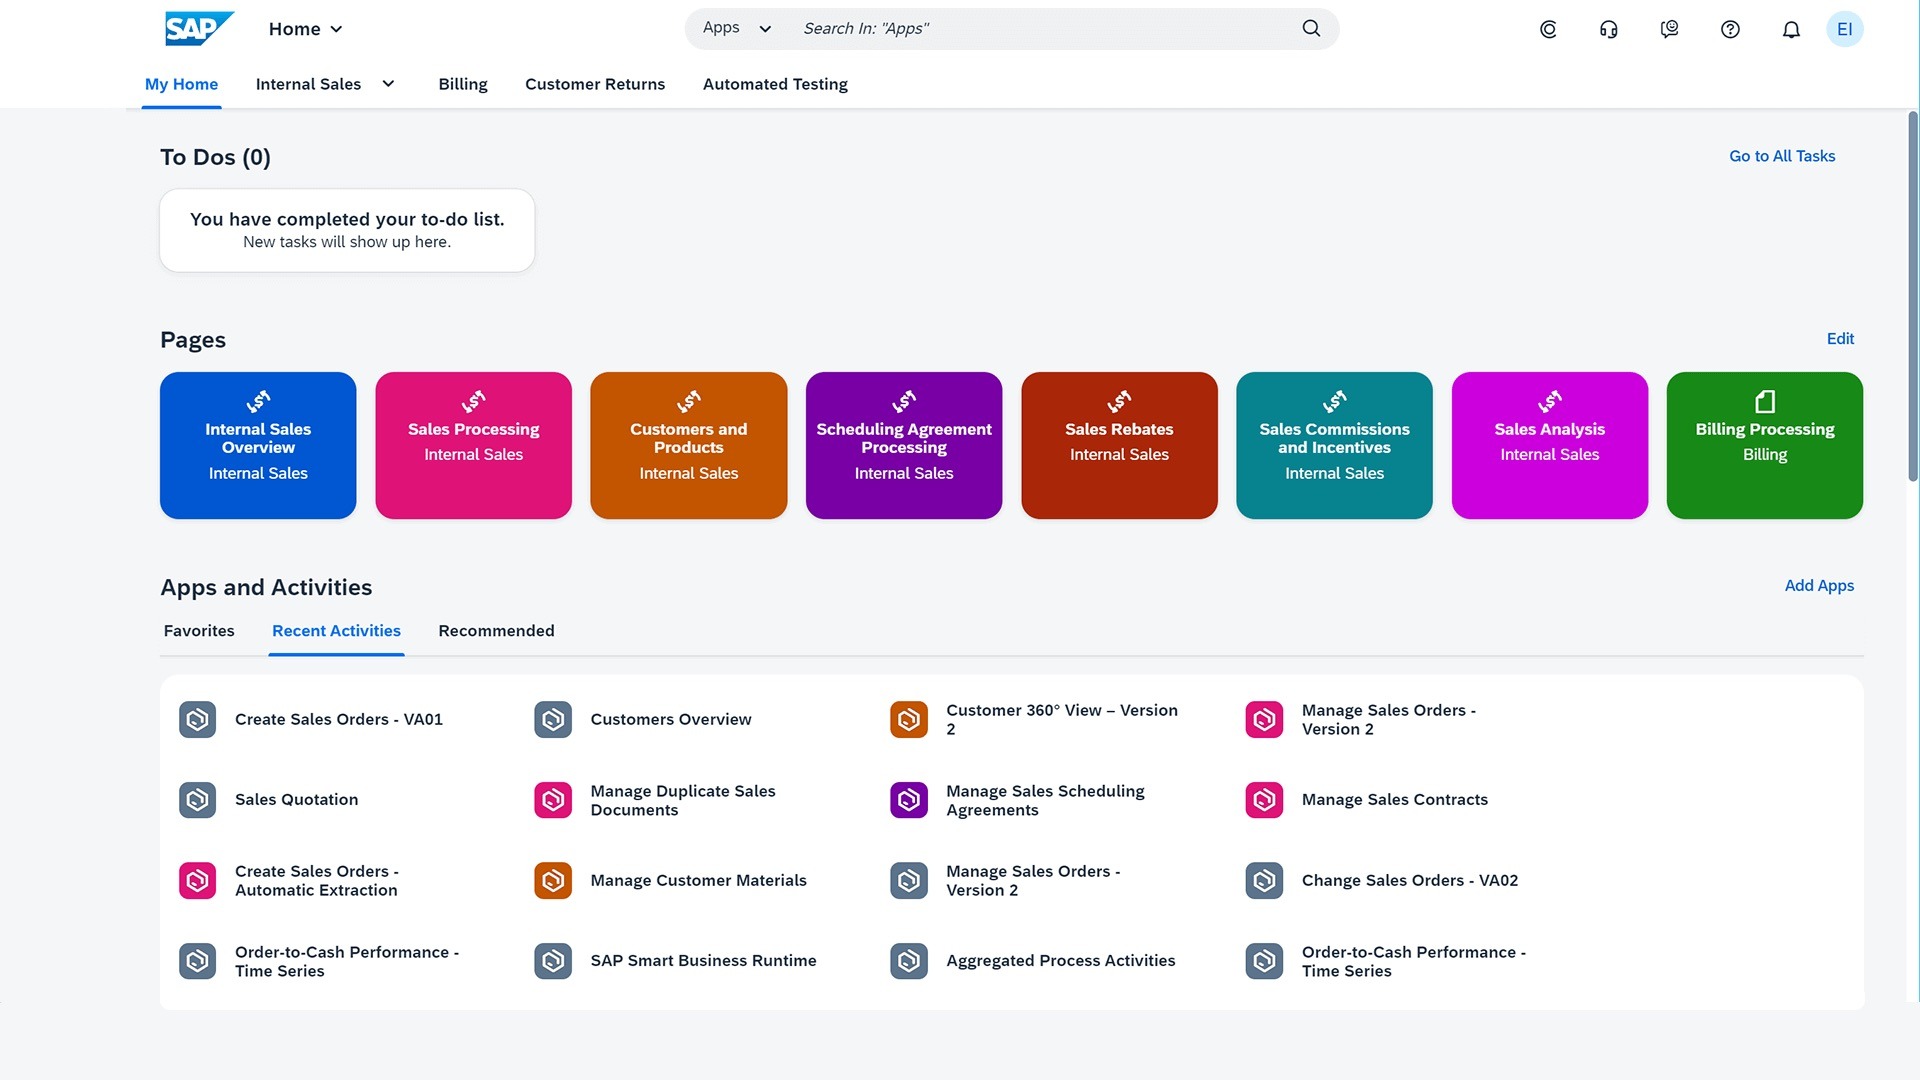Click the Create Sales Orders - VA01 icon
Screen dimensions: 1920x1080
197,719
